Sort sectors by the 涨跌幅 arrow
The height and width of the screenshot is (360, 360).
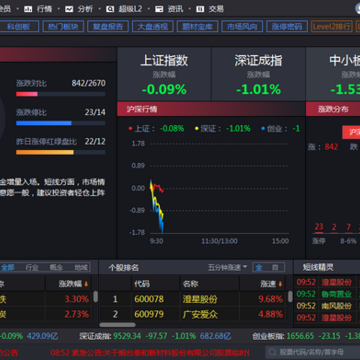tap(86, 284)
